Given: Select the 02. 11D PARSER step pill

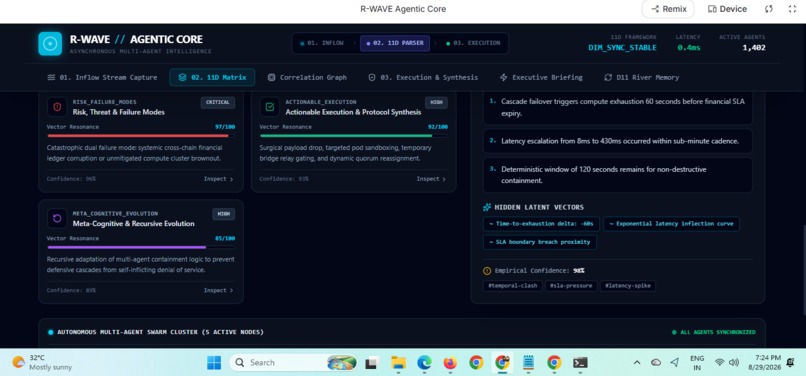Looking at the screenshot, I should [395, 43].
